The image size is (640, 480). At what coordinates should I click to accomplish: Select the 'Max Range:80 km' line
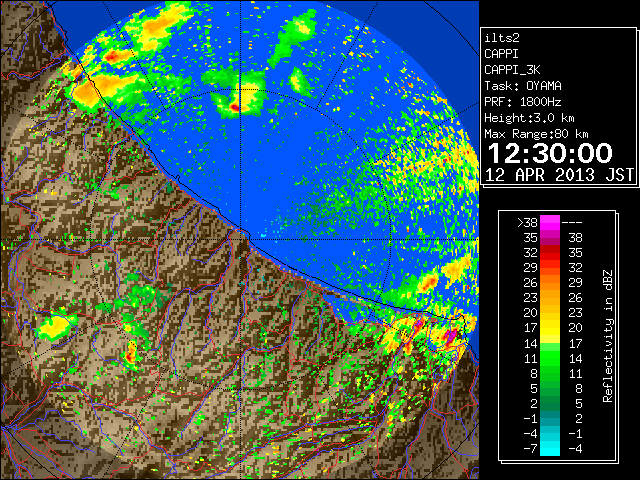536,134
